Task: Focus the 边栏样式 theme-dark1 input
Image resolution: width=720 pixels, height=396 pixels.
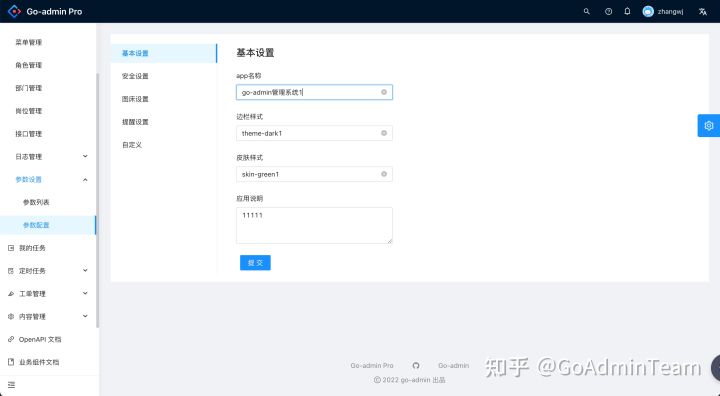Action: coord(314,133)
